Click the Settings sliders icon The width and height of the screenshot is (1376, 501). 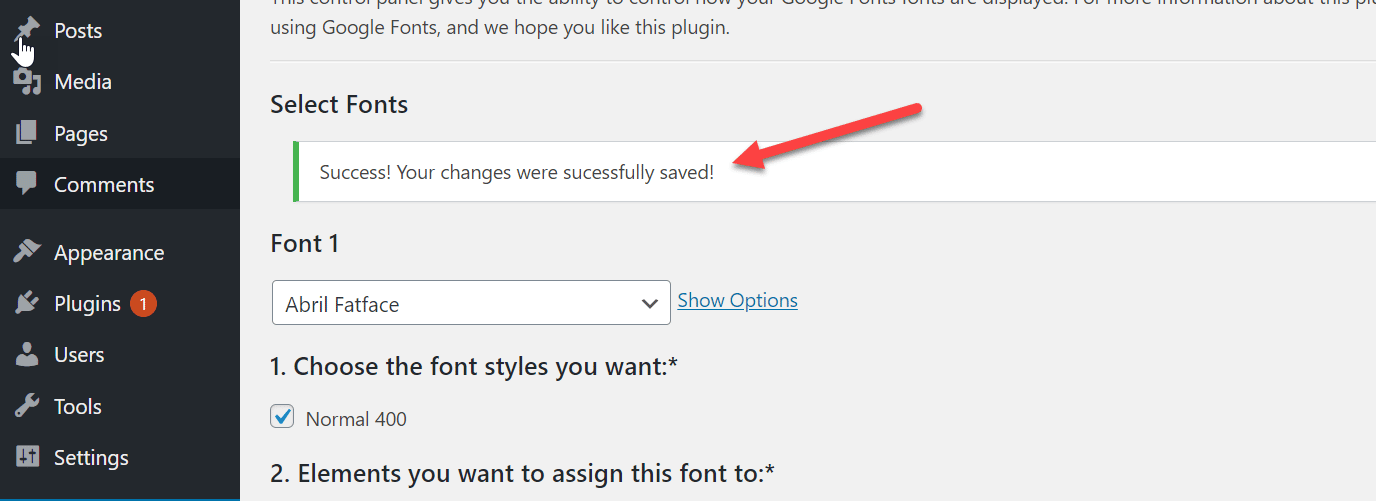coord(27,457)
